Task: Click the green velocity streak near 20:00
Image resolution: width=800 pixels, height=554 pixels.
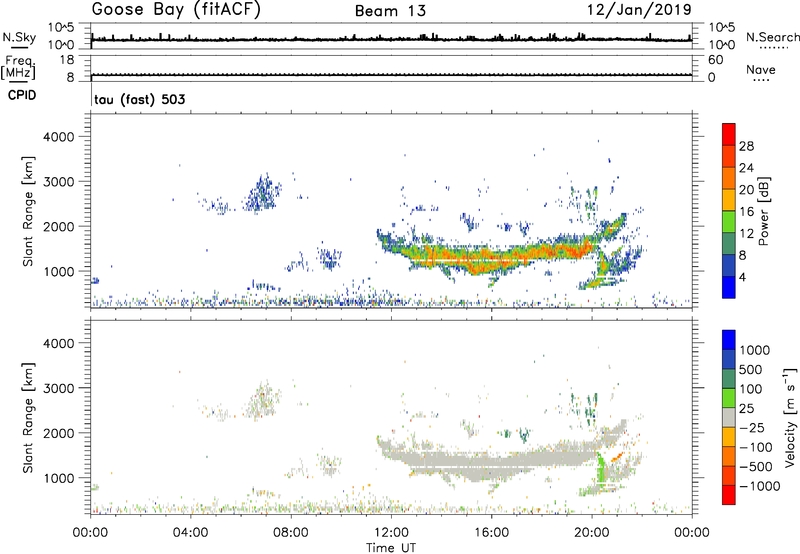Action: 601,469
